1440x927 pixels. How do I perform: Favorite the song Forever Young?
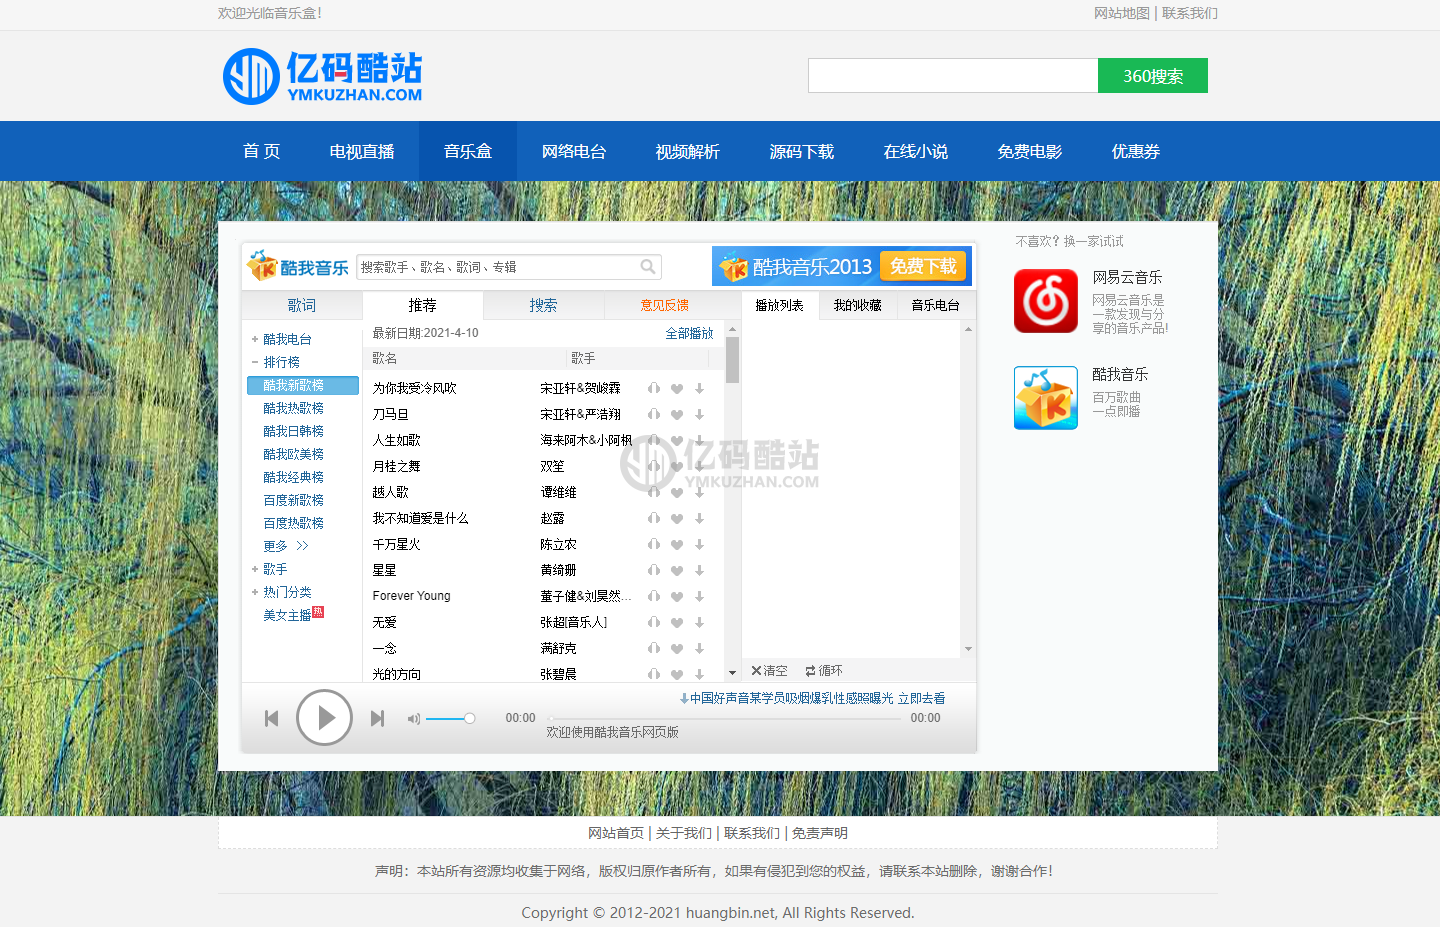point(677,596)
